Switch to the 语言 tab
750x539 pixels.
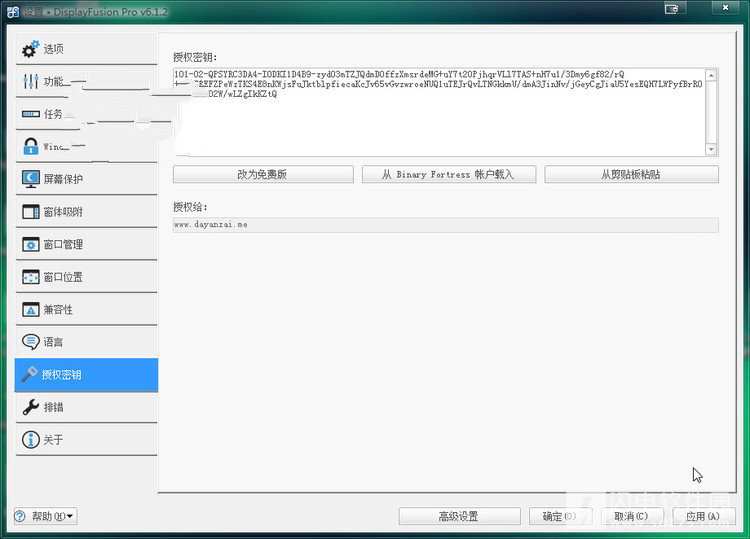[87, 341]
